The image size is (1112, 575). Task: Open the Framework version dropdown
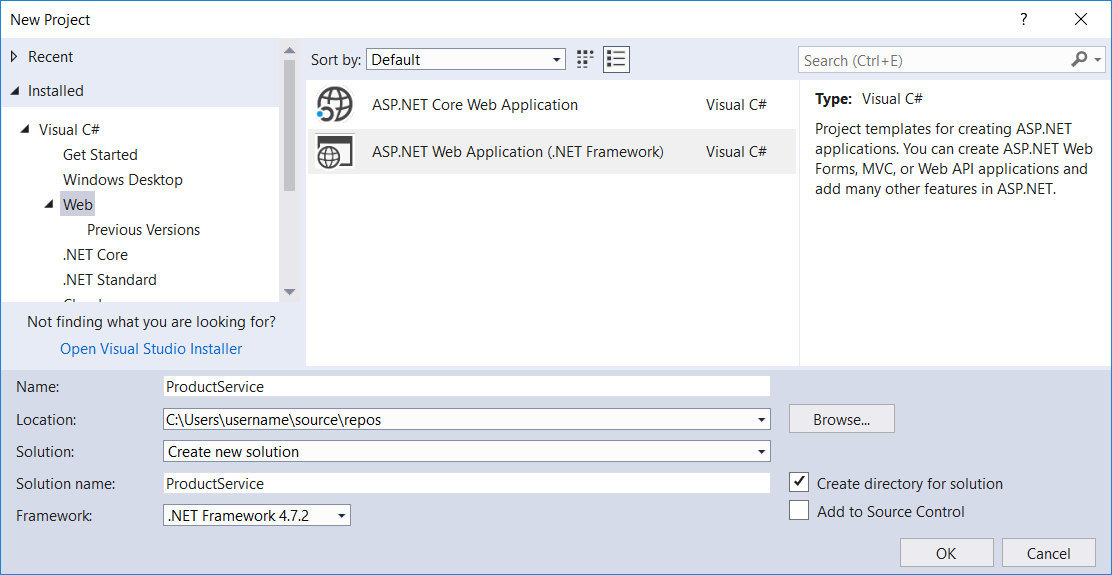257,516
